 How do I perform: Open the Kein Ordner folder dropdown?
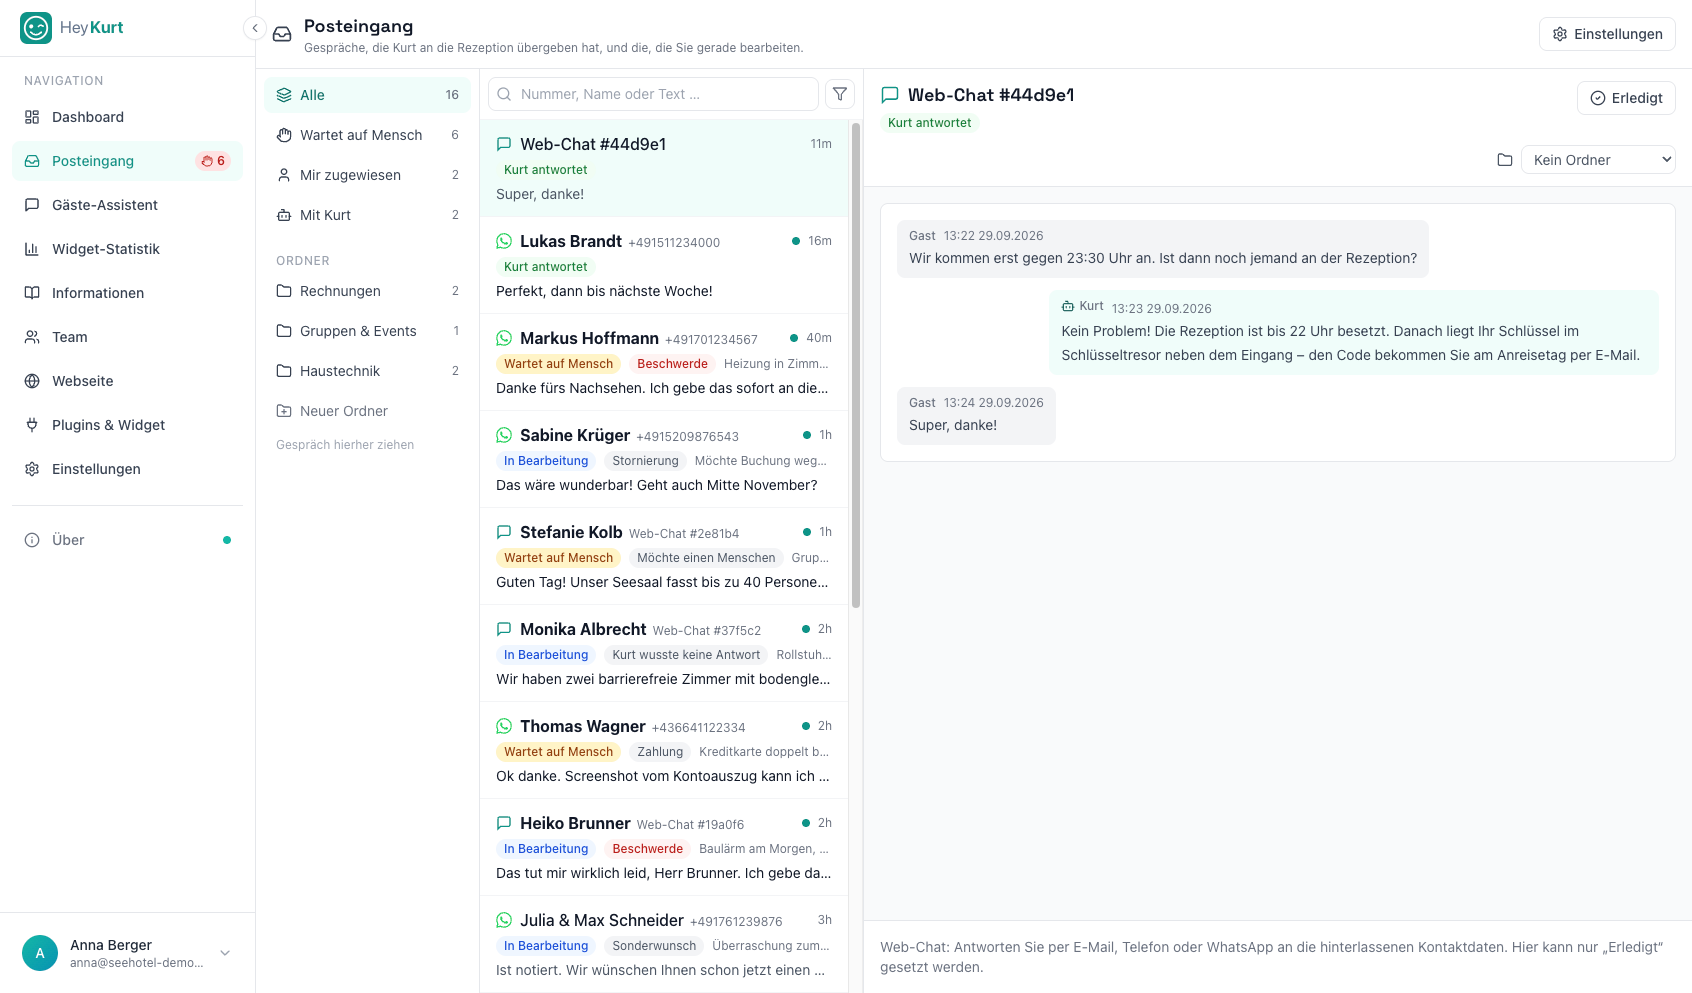(1598, 160)
